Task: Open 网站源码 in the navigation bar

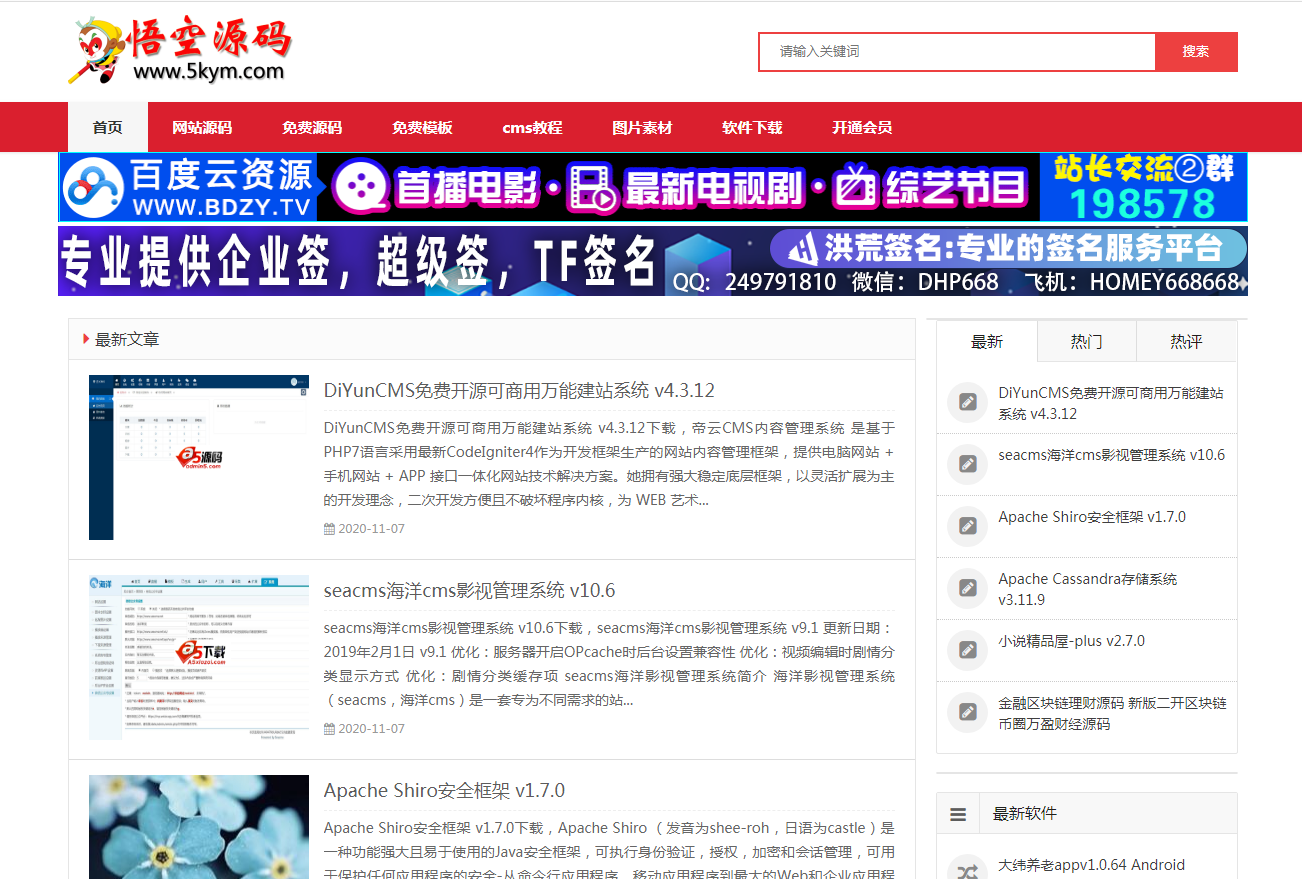Action: (x=202, y=128)
